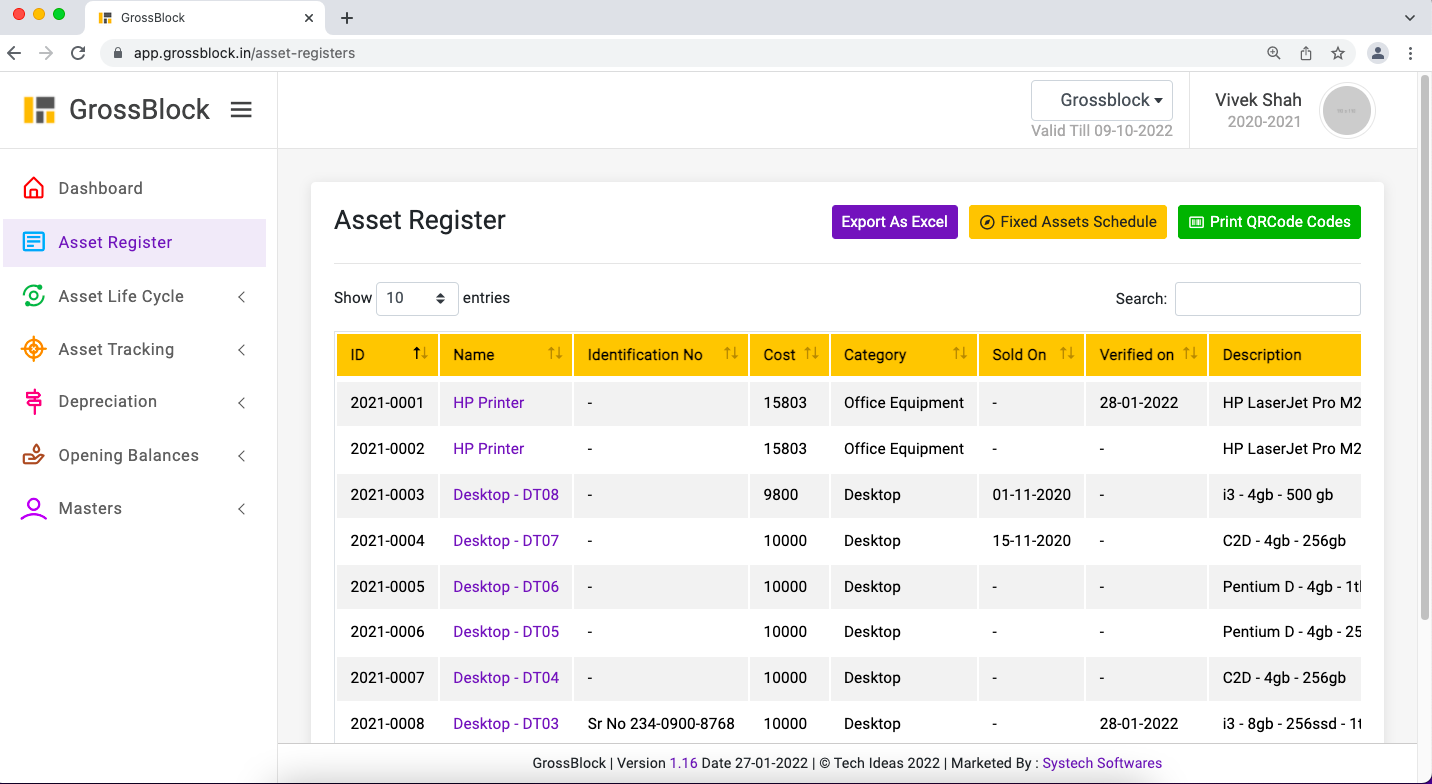
Task: Open Asset Register in sidebar menu
Action: tap(115, 243)
